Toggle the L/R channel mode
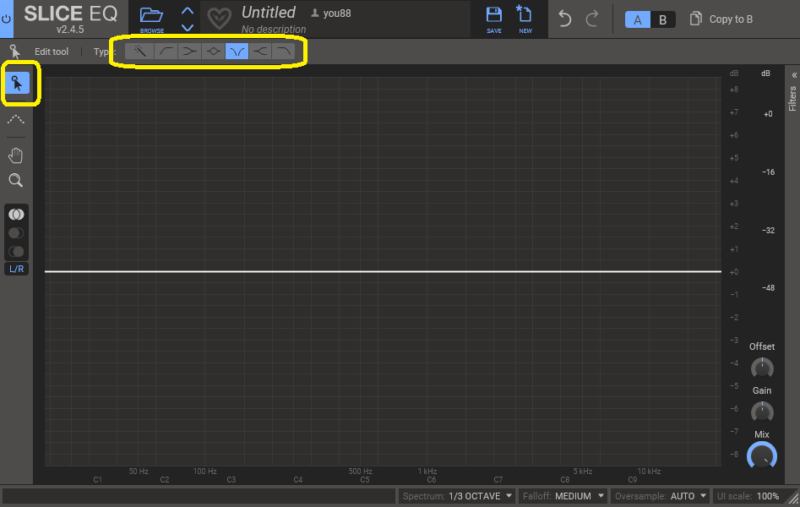The width and height of the screenshot is (800, 507). pyautogui.click(x=16, y=269)
